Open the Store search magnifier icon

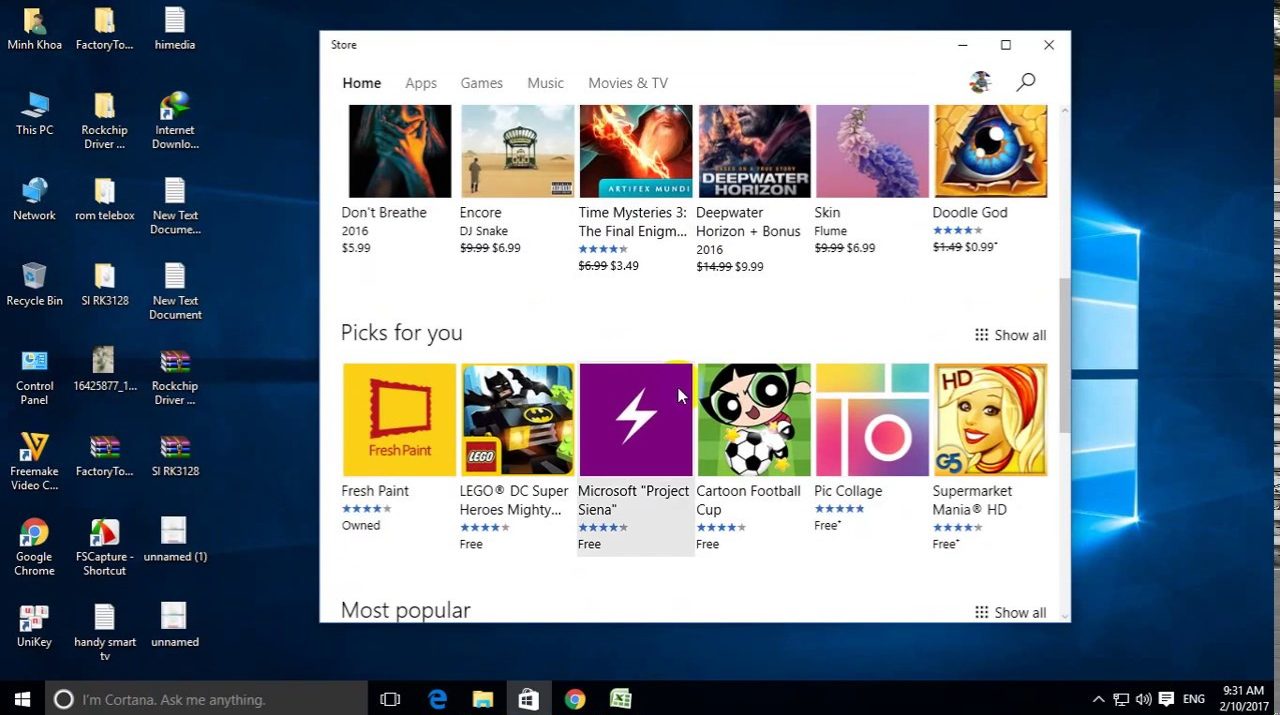[x=1025, y=83]
